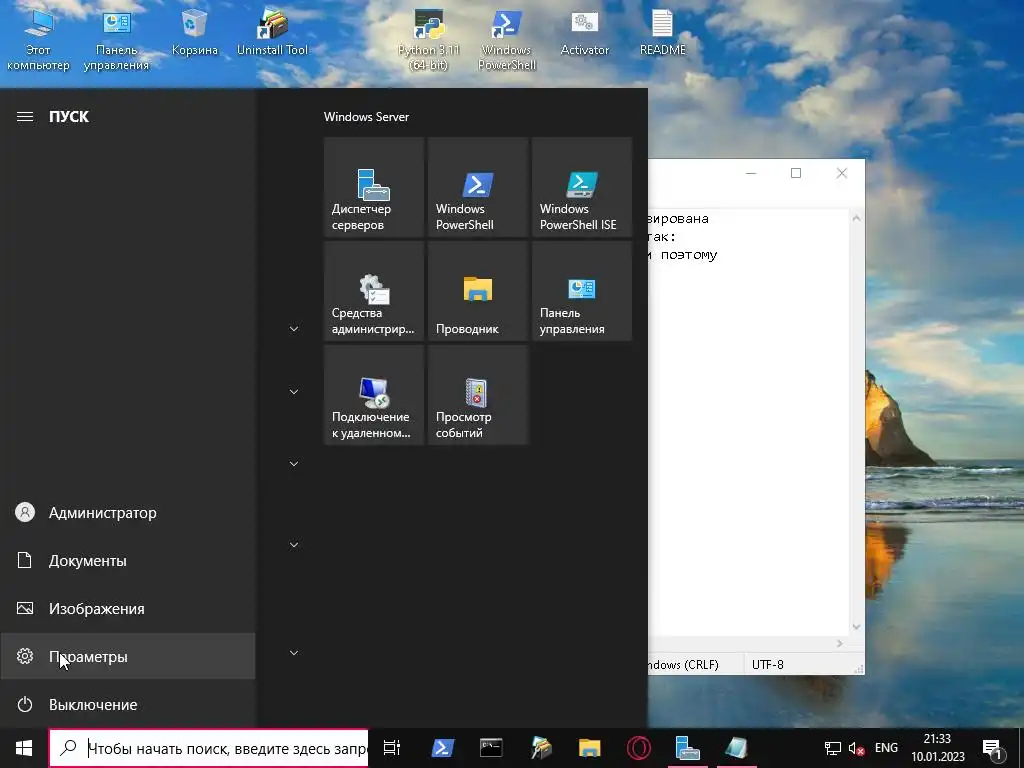
Task: Open Документы from Start menu
Action: click(128, 560)
